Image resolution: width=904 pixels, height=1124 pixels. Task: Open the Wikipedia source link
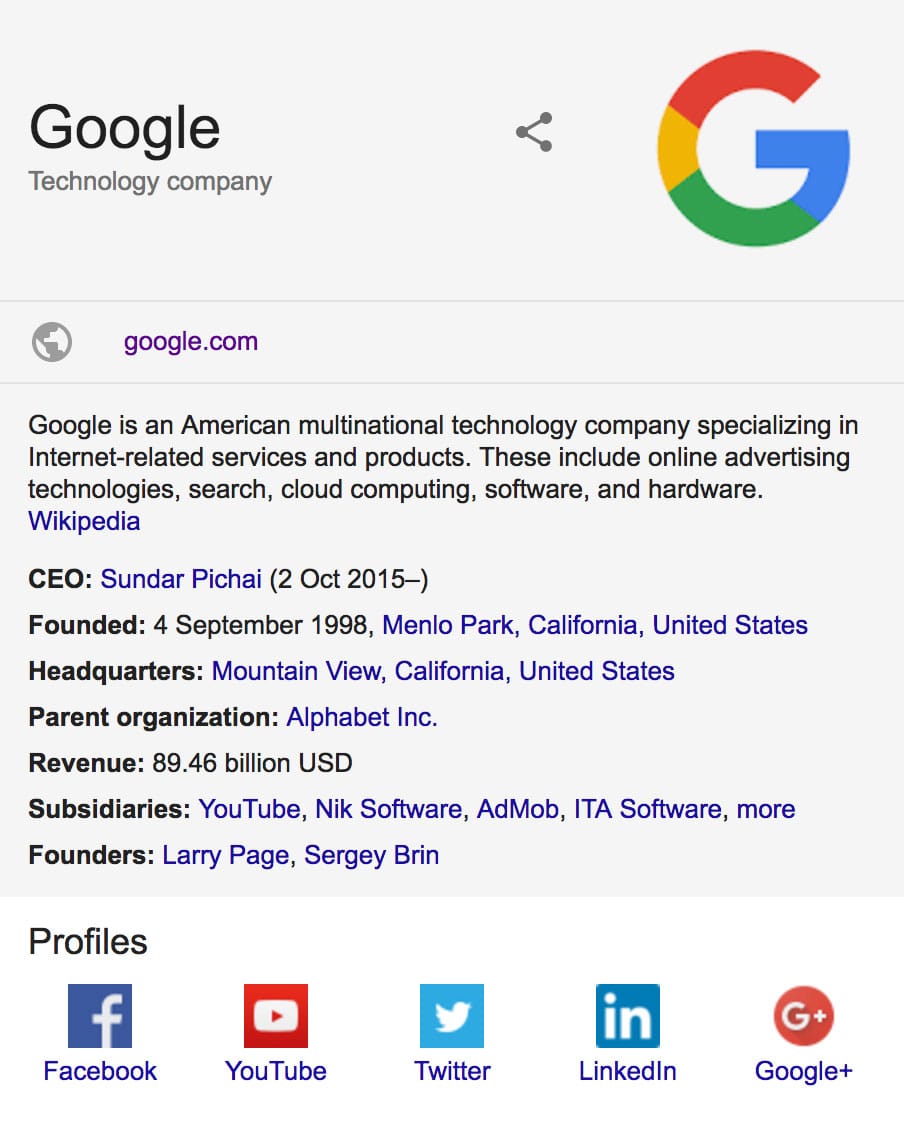coord(84,521)
